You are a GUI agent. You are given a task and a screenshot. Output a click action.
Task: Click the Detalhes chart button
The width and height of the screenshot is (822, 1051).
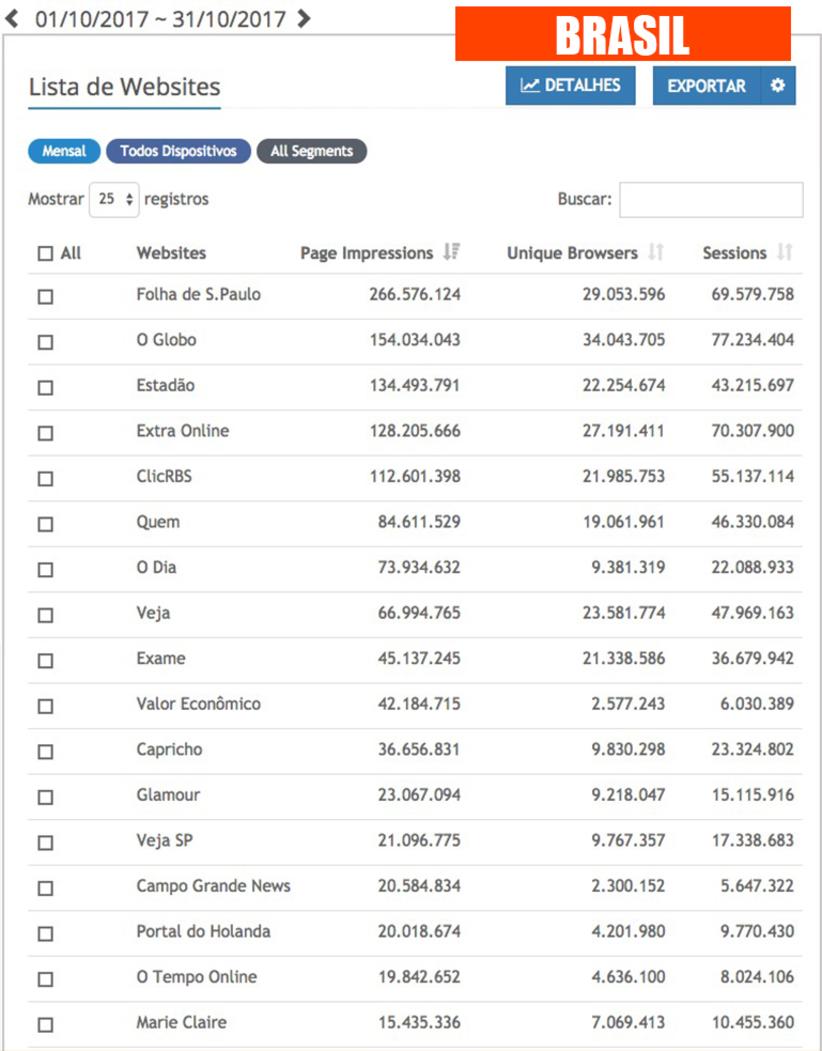pyautogui.click(x=570, y=86)
